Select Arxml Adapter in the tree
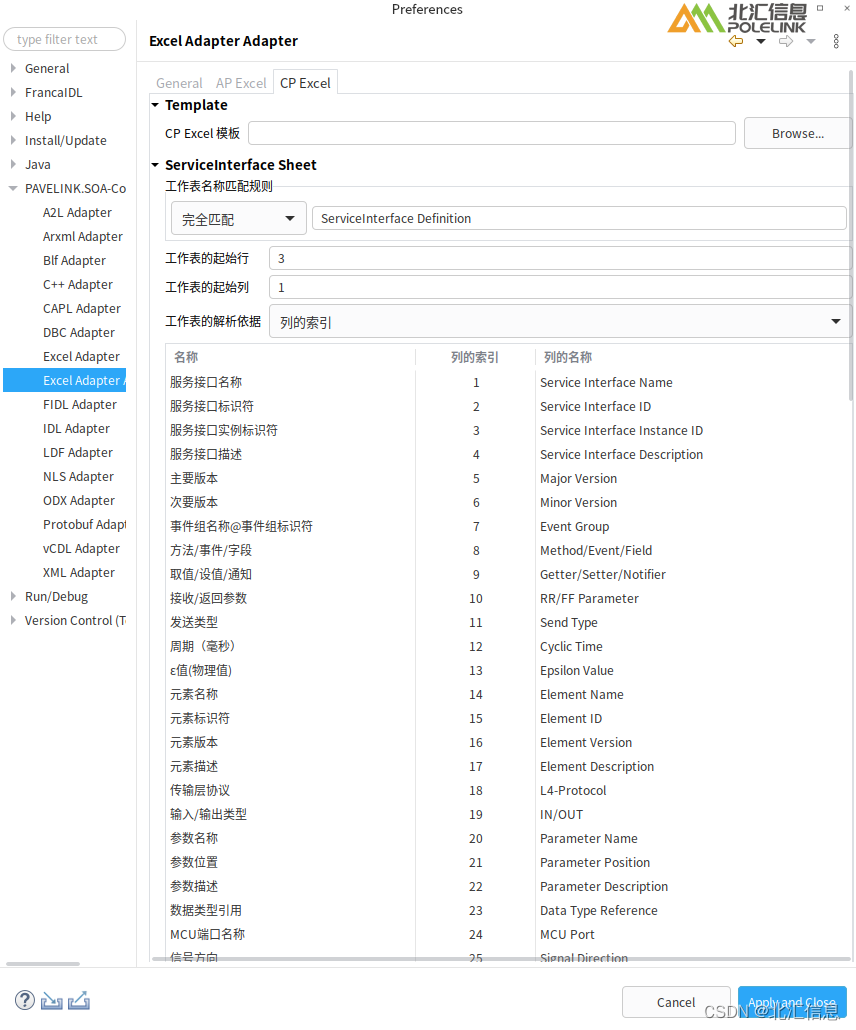This screenshot has height=1030, width=856. (83, 236)
